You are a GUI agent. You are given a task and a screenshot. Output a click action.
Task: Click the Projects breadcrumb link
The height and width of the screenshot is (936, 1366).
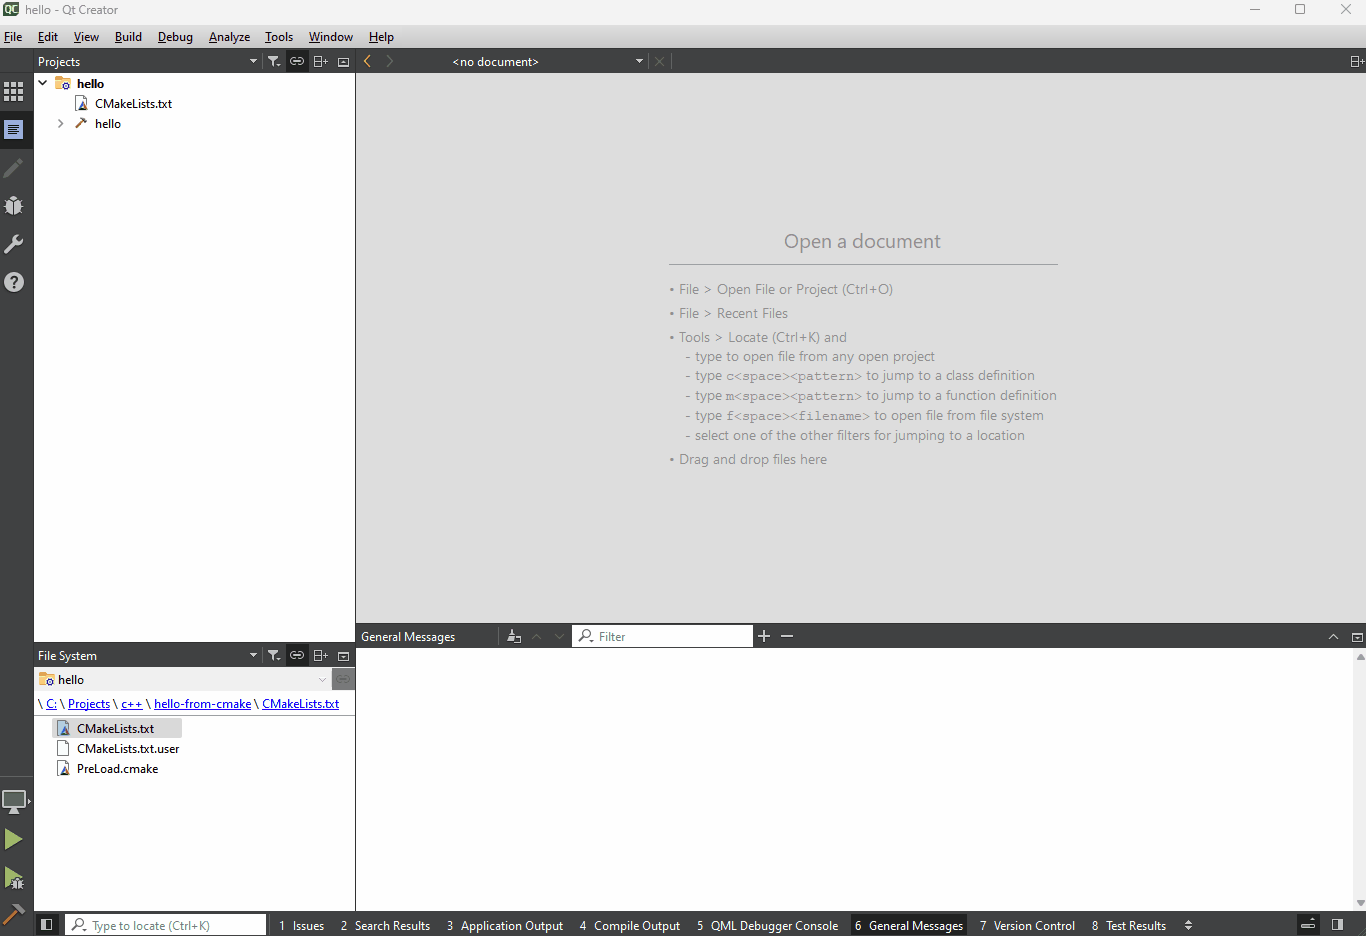pos(89,704)
